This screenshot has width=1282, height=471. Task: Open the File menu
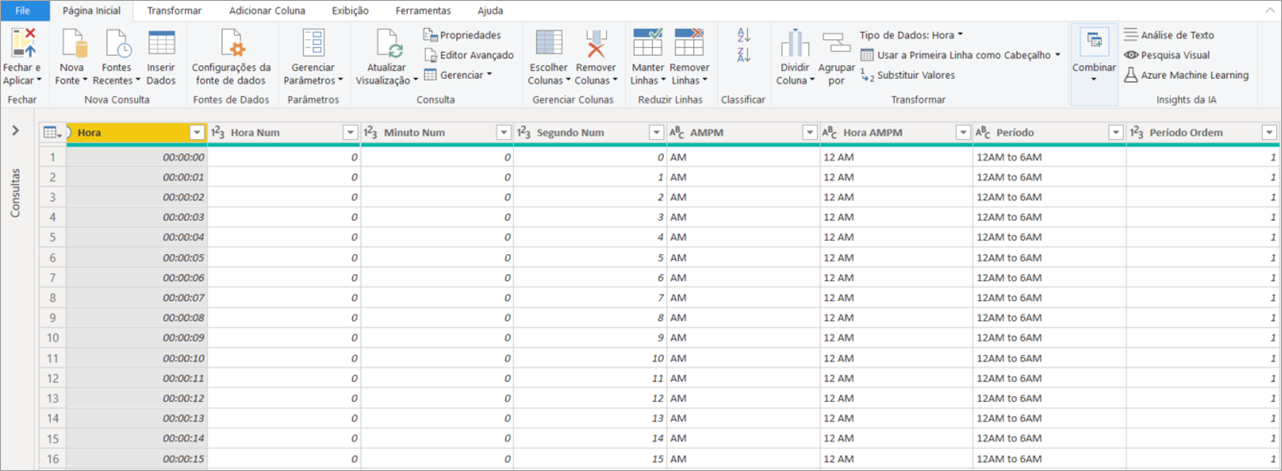coord(23,11)
